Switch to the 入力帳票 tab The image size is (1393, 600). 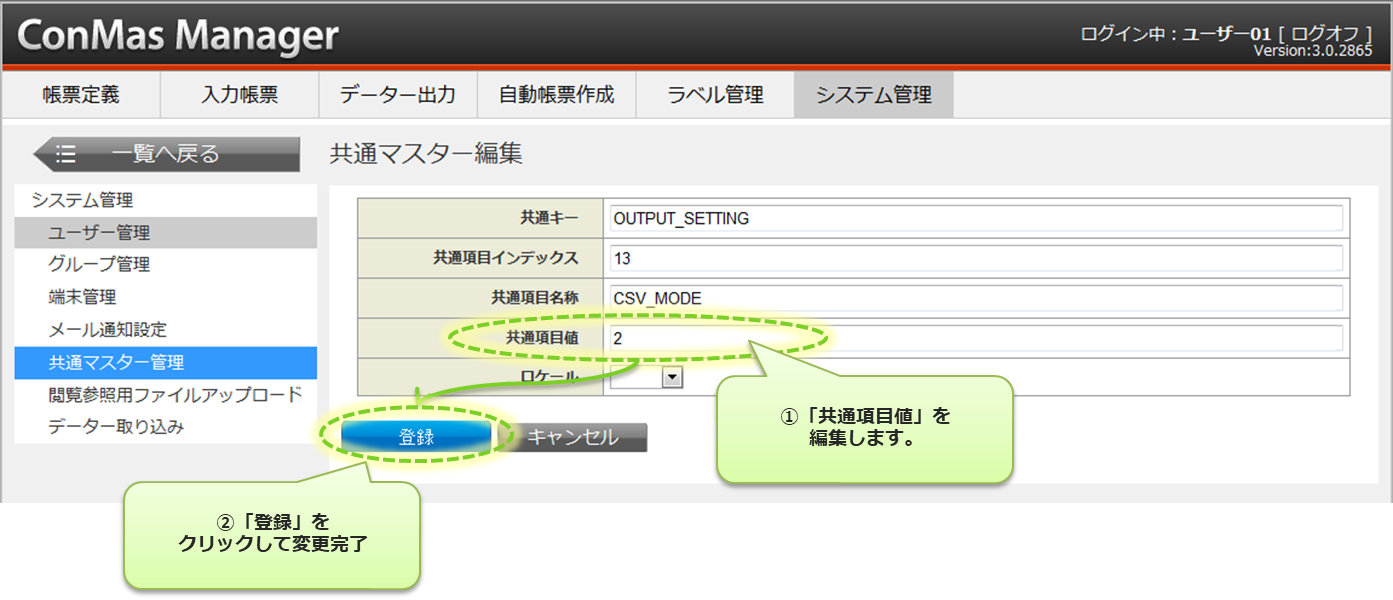239,95
